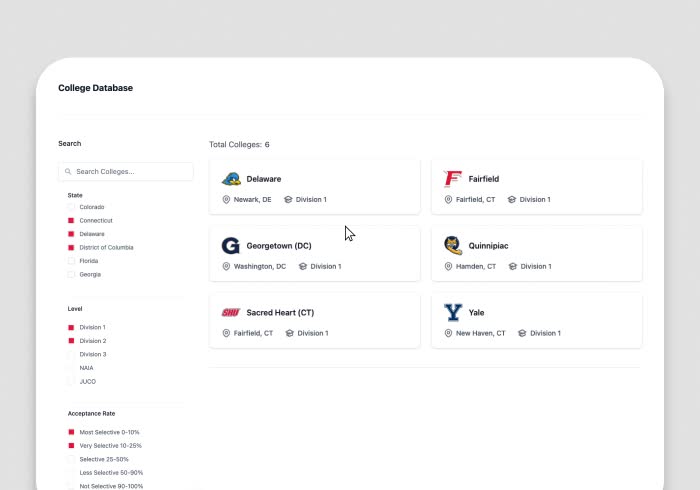
Task: Click the Georgetown G logo
Action: (x=230, y=246)
